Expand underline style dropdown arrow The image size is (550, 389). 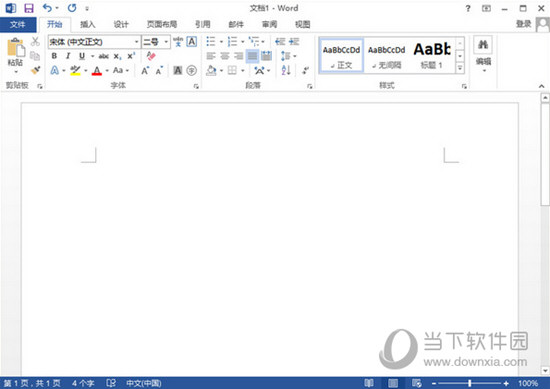pos(92,56)
